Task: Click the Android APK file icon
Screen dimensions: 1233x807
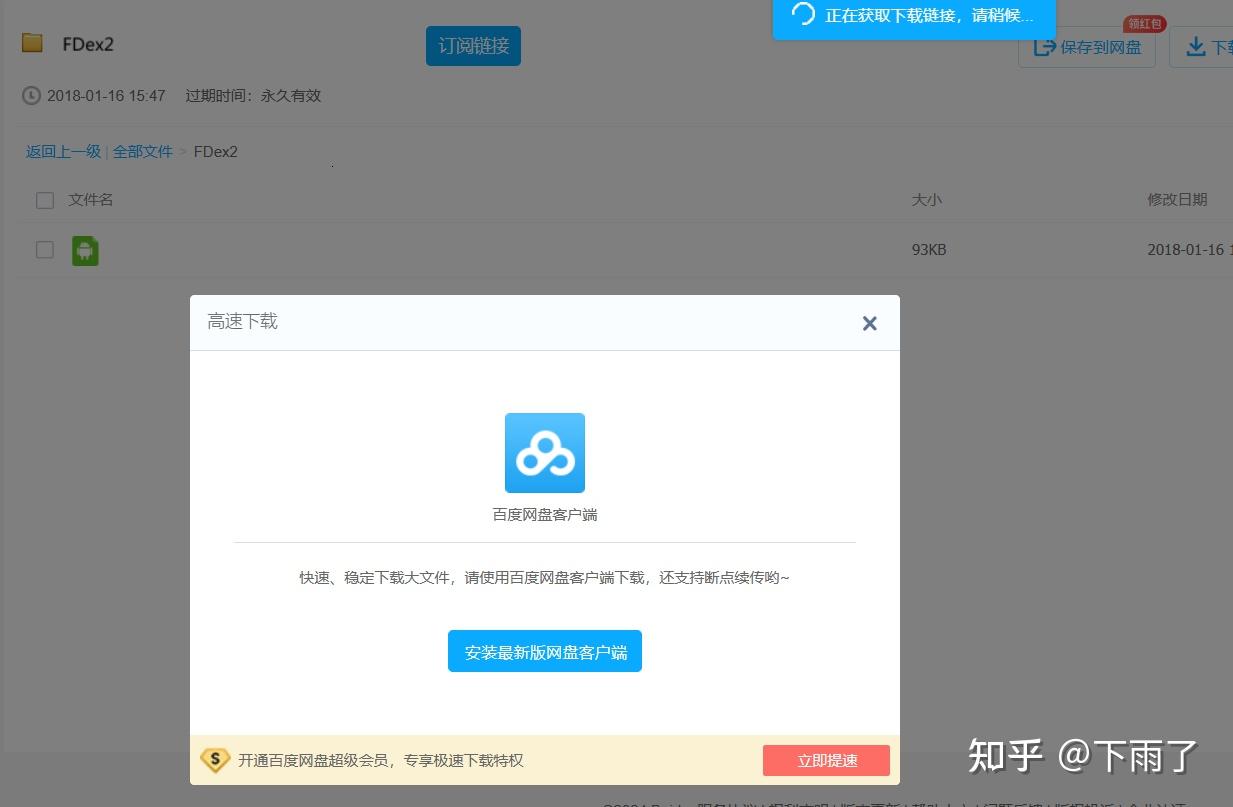Action: point(85,250)
